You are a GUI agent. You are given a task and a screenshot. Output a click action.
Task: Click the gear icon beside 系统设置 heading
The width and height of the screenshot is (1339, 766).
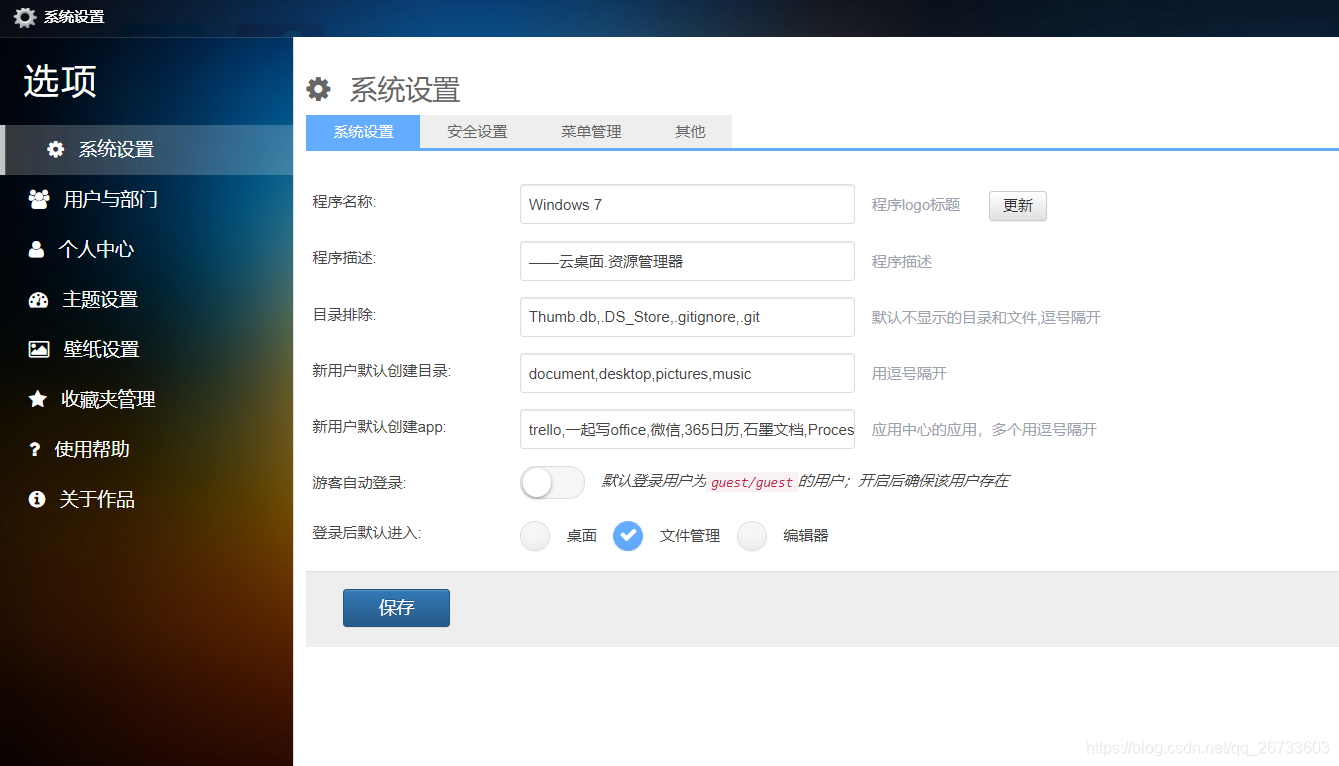318,89
